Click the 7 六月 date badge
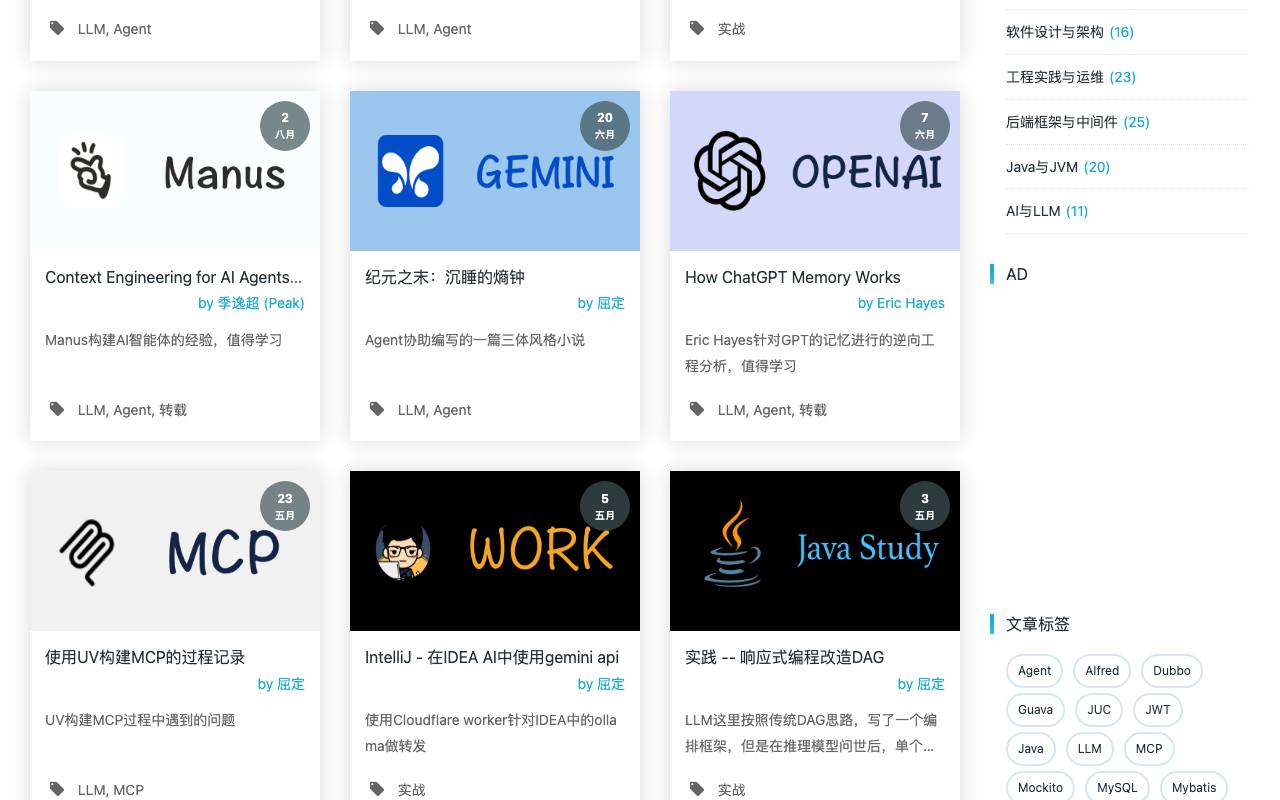The height and width of the screenshot is (800, 1280). click(925, 126)
